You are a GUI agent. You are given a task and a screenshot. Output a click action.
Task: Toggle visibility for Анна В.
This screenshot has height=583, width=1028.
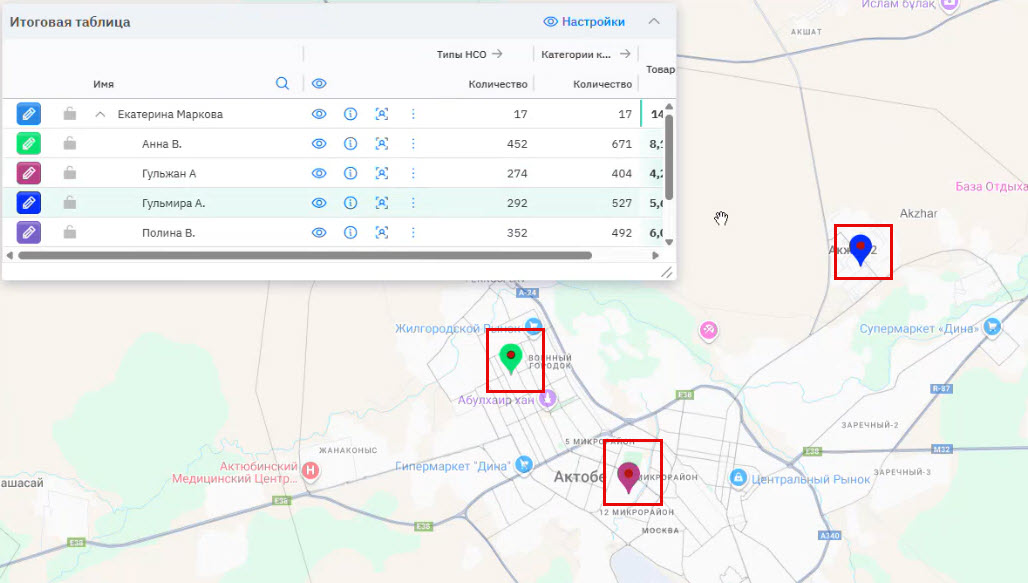coord(319,144)
